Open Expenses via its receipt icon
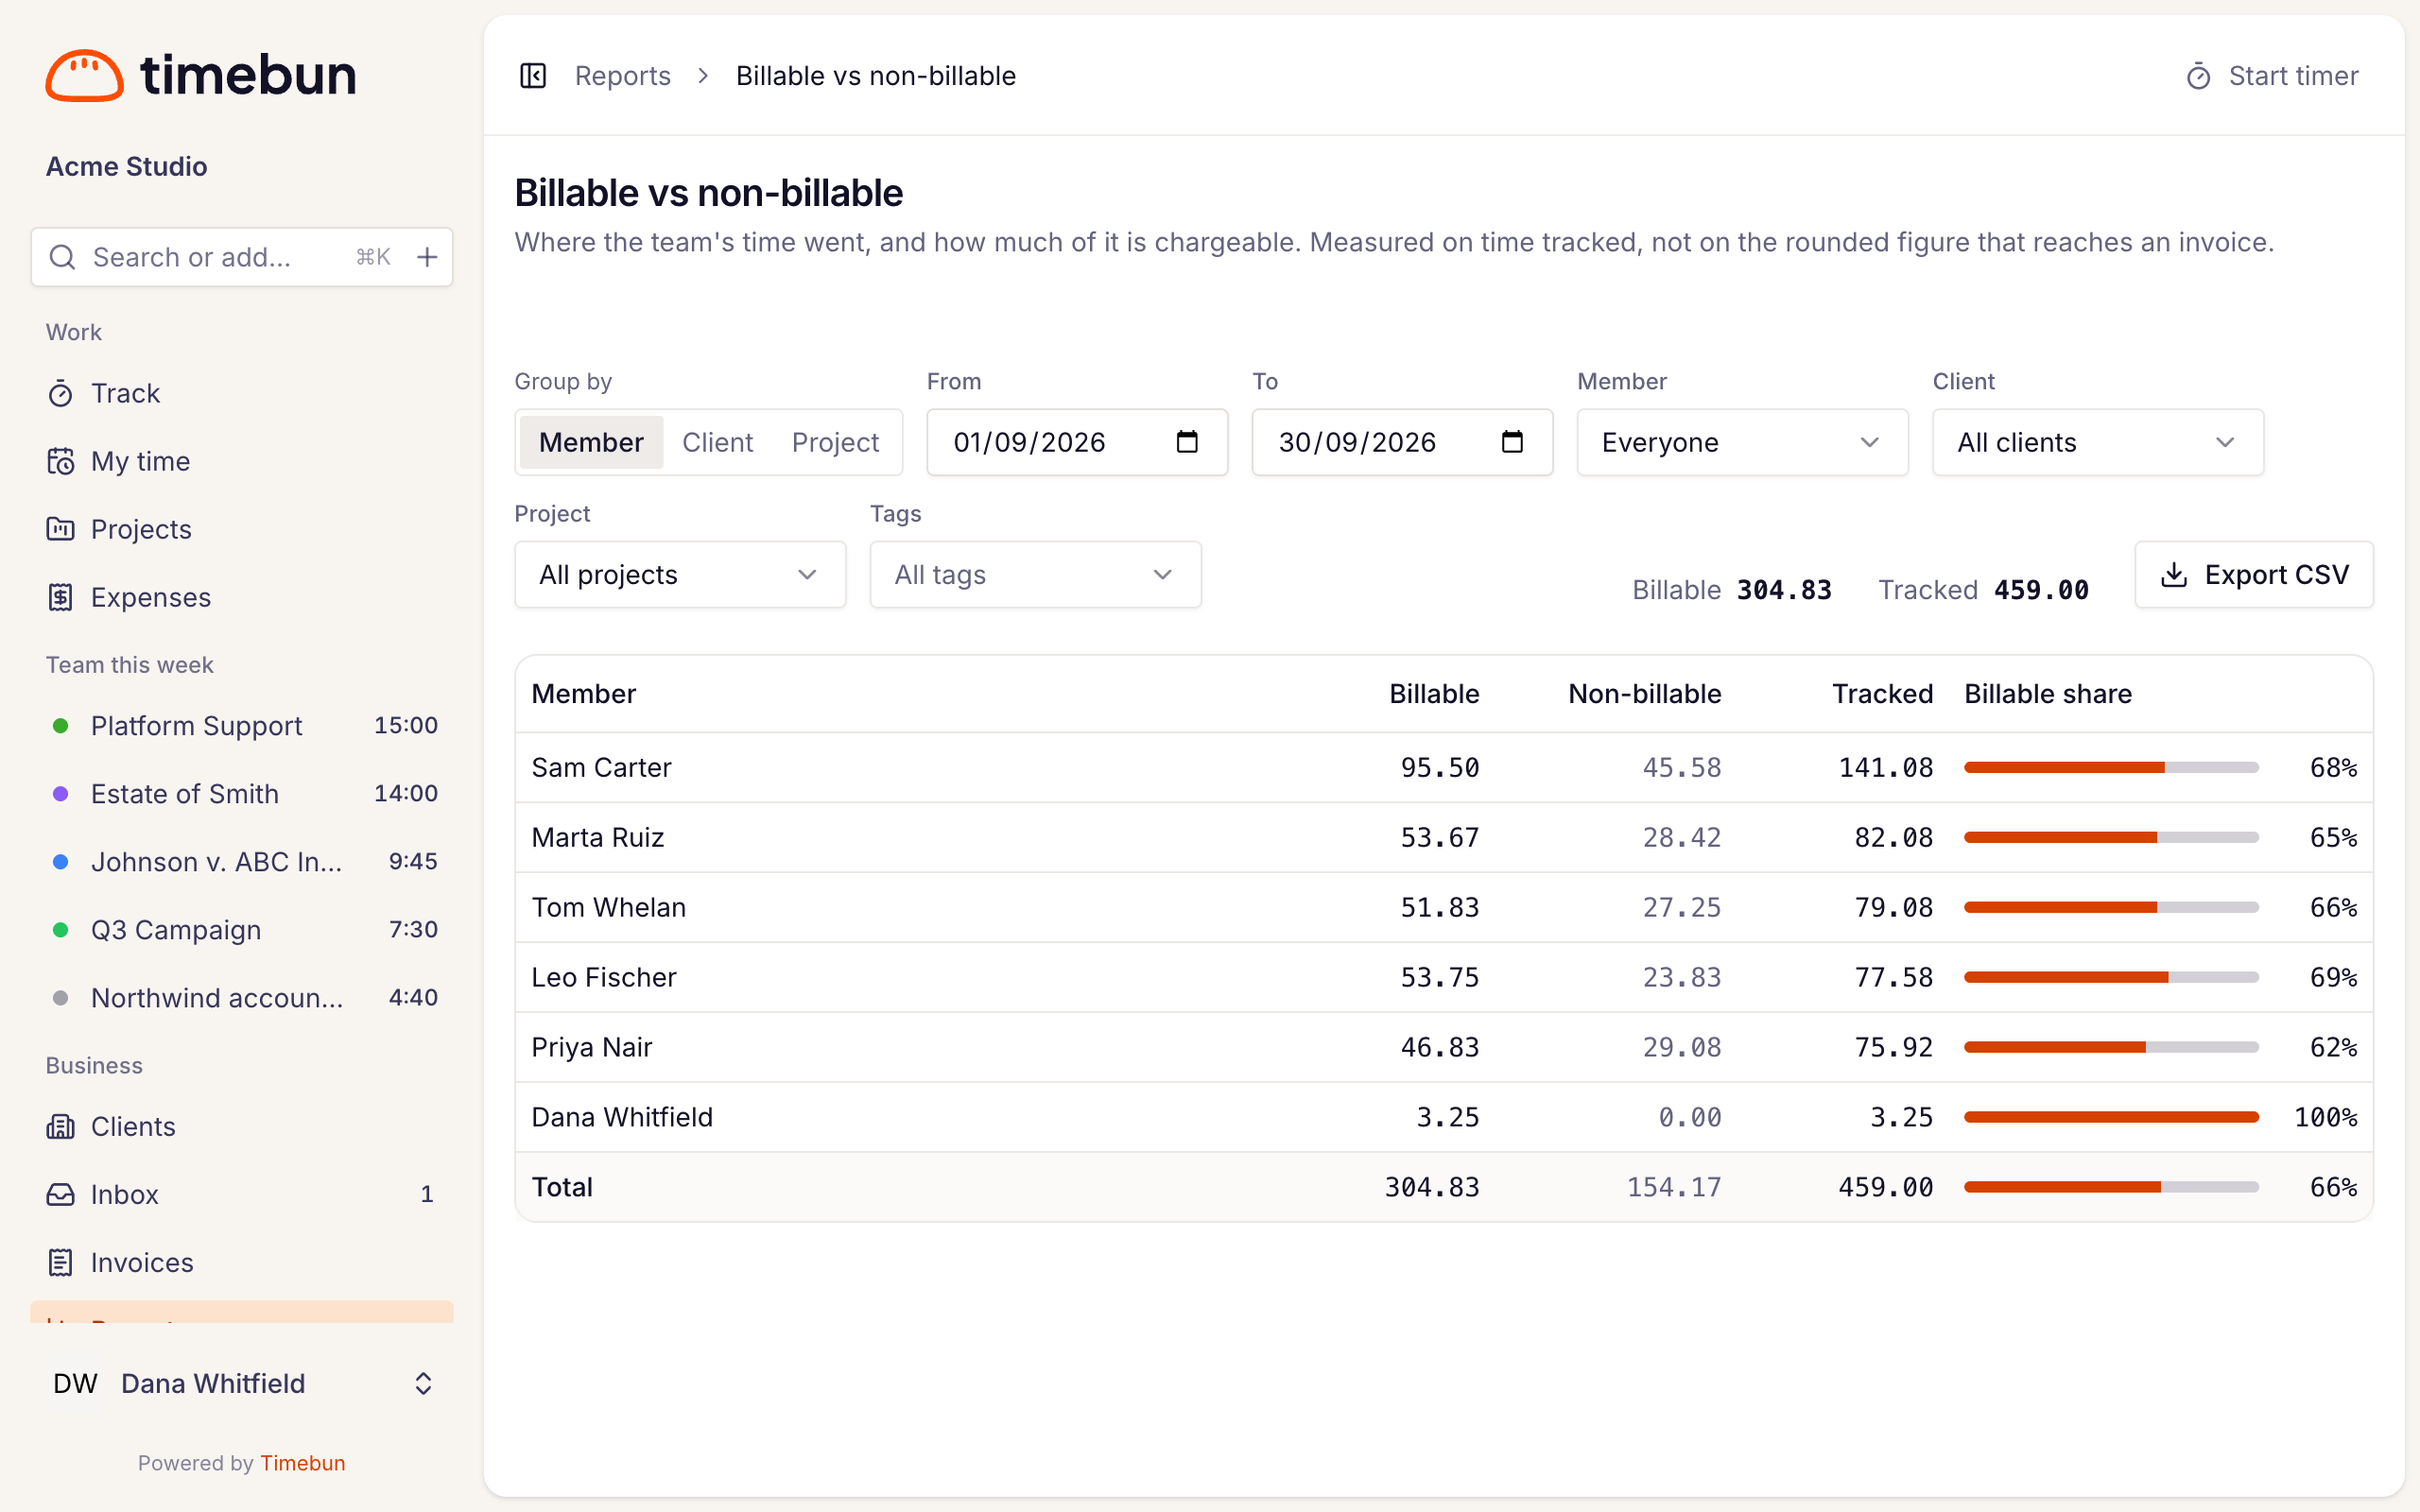This screenshot has height=1512, width=2420. point(60,597)
